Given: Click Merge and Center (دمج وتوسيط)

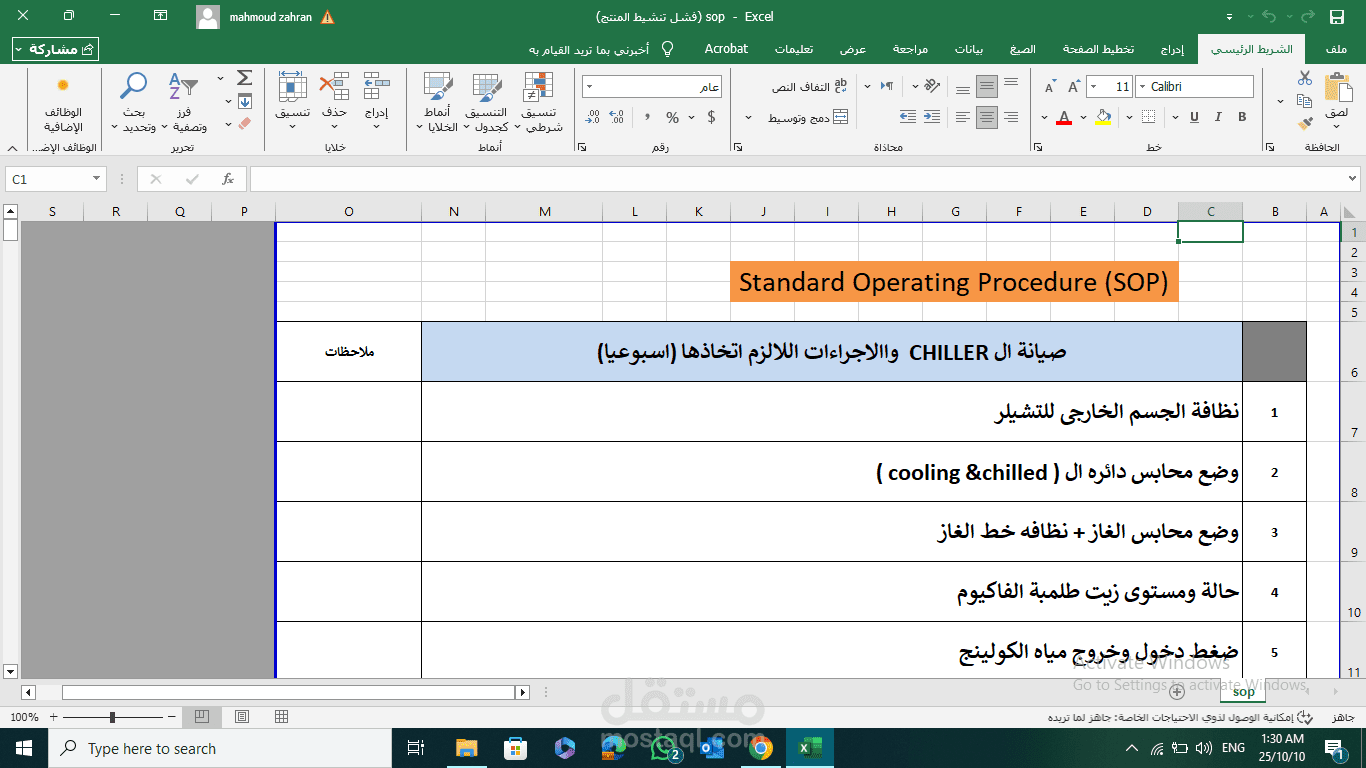Looking at the screenshot, I should click(x=809, y=118).
